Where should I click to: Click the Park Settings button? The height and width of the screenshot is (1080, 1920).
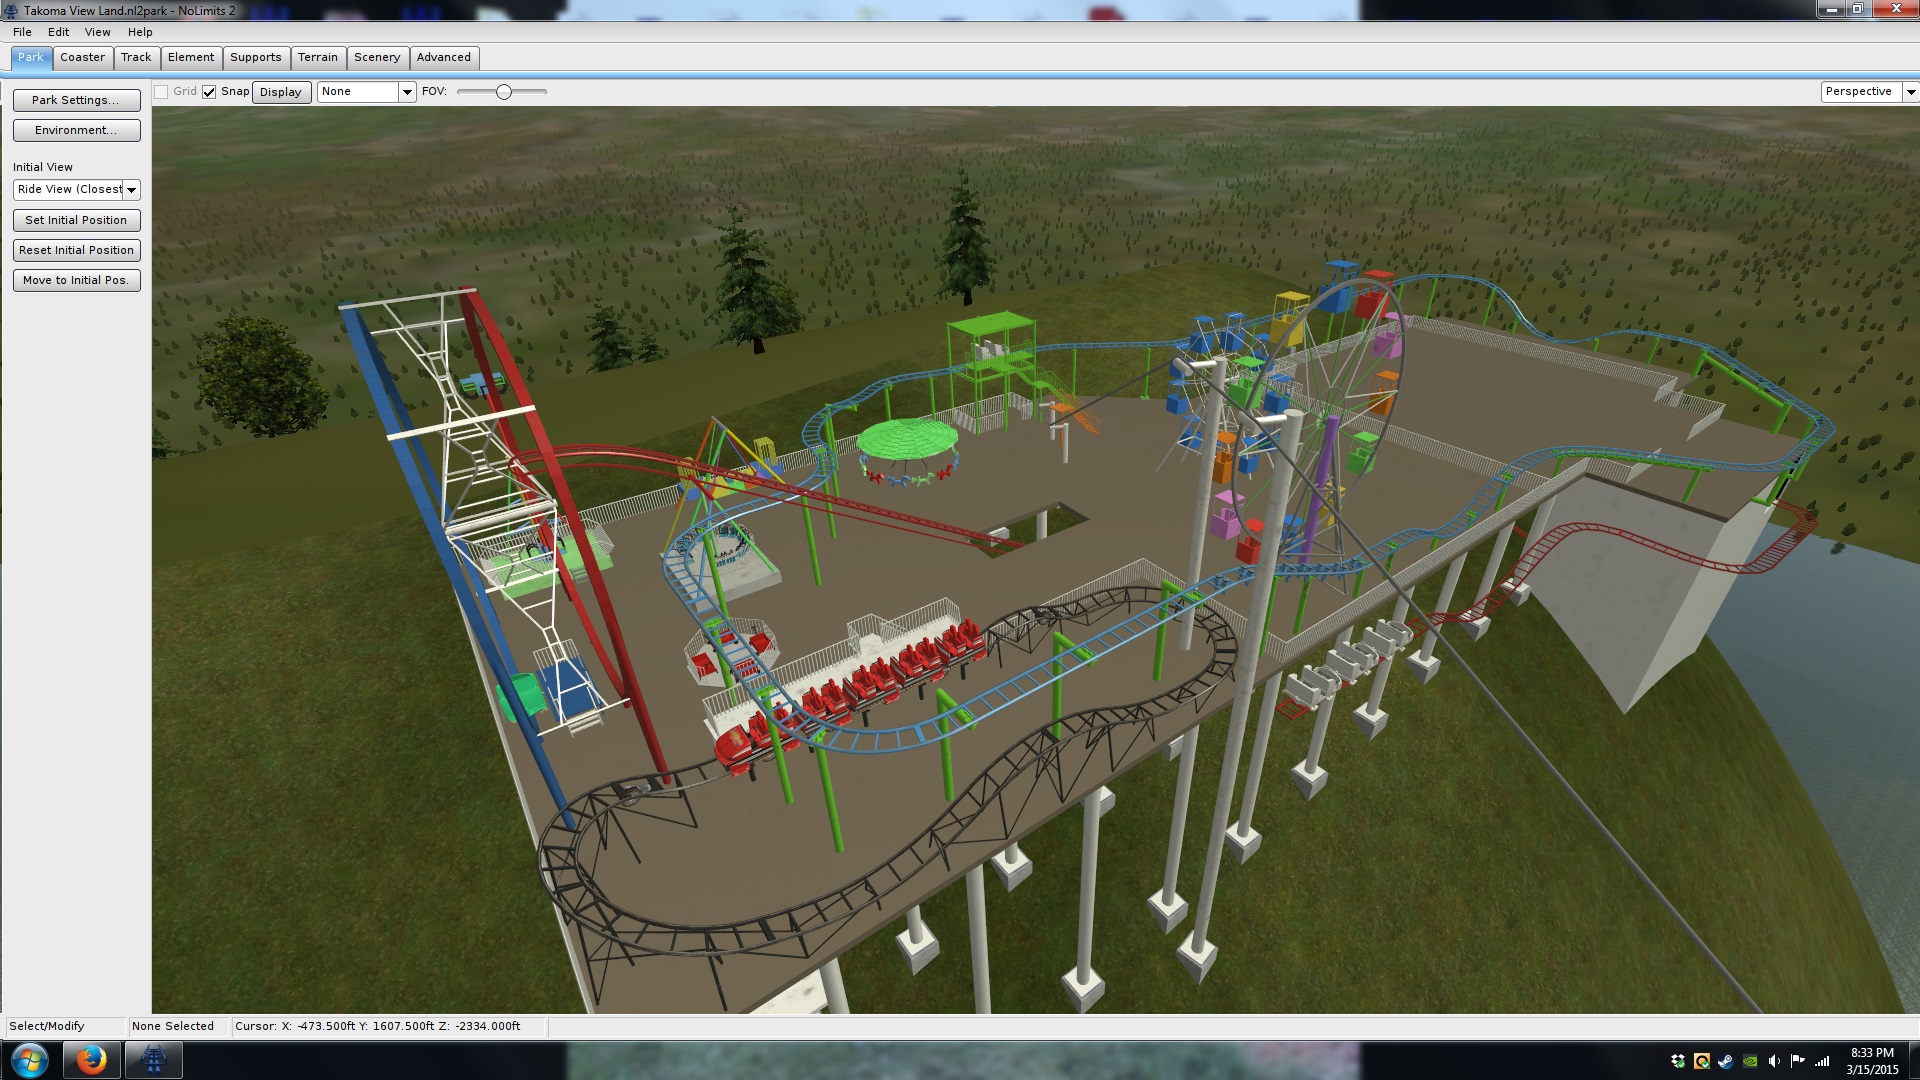pyautogui.click(x=76, y=100)
